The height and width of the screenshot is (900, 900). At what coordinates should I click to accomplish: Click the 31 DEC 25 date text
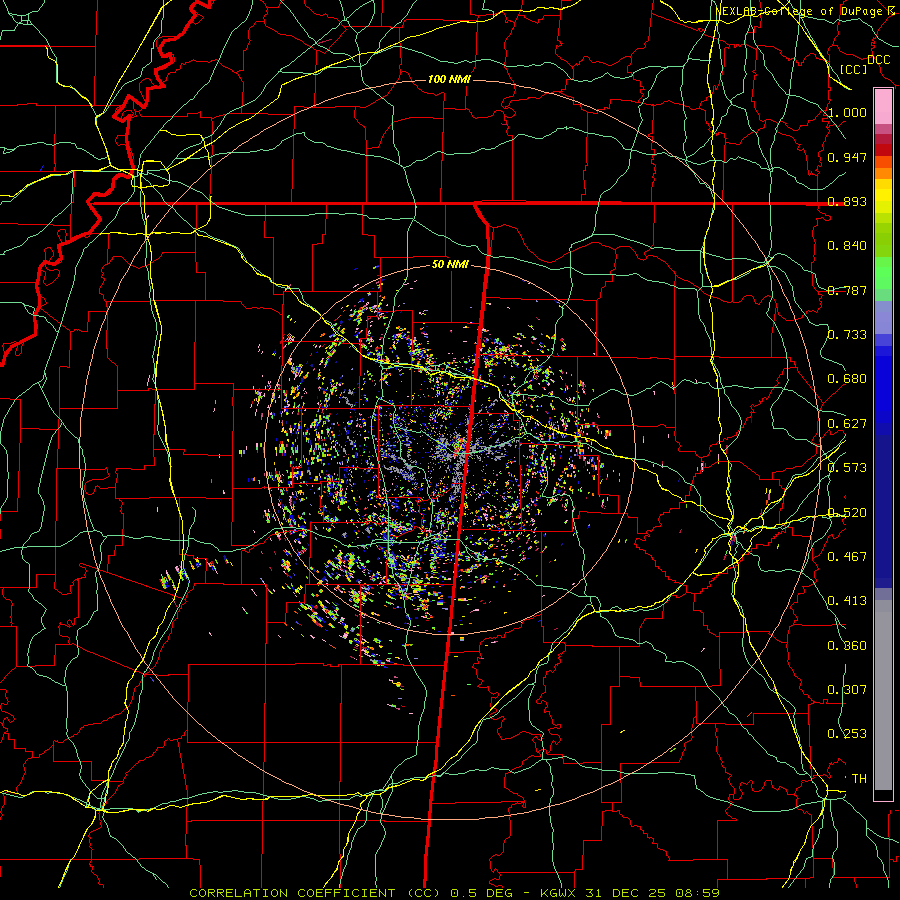tap(625, 893)
